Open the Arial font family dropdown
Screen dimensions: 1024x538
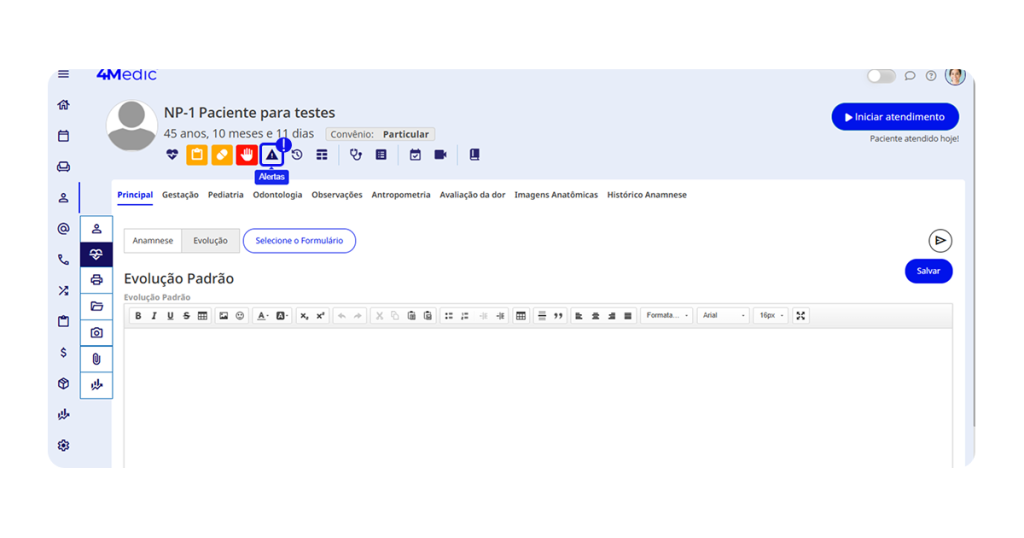point(722,316)
